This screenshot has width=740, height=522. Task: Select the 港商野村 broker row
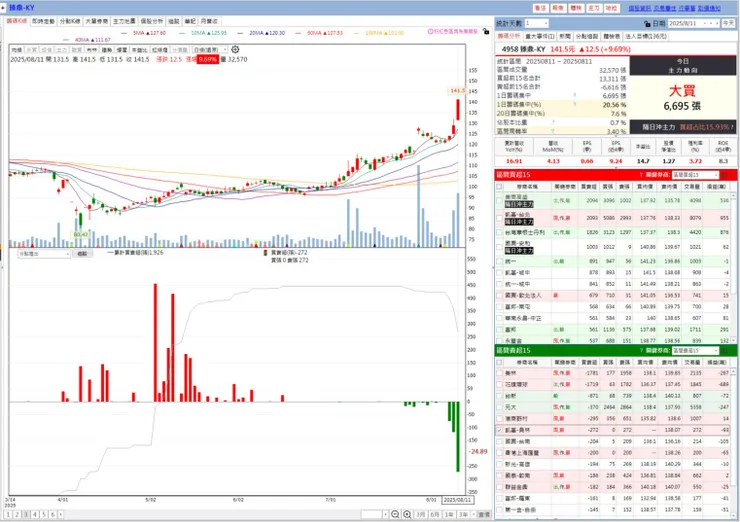(614, 418)
